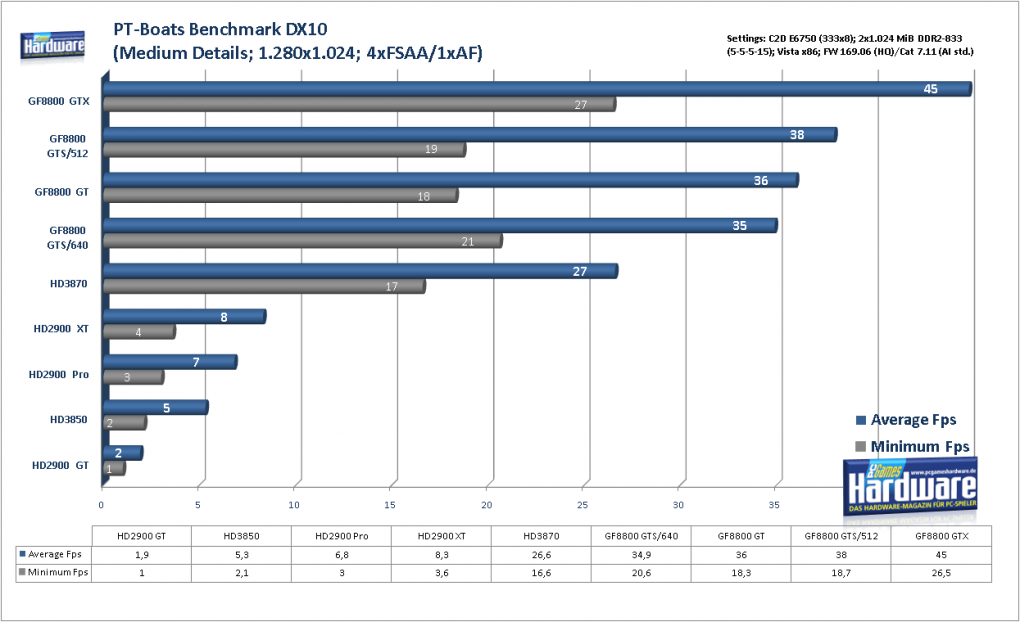Viewport: 1020px width, 622px height.
Task: Click the HD2900 XT gray bar labeled 4
Action: coord(139,332)
